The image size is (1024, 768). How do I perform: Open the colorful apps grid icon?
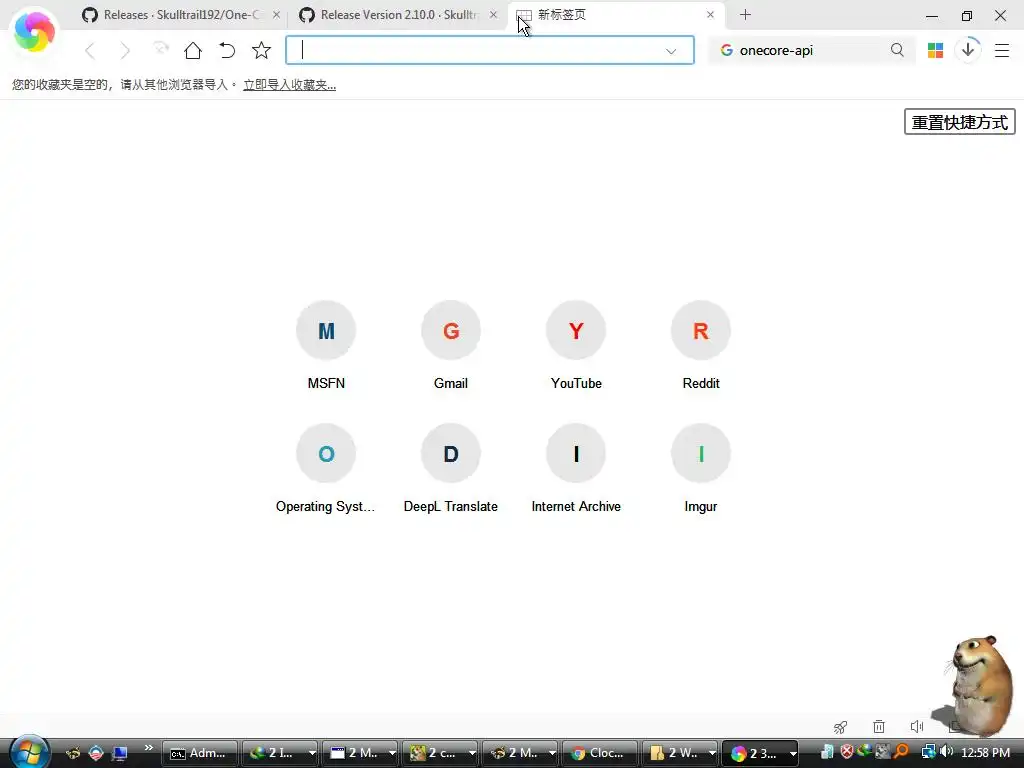(x=935, y=50)
